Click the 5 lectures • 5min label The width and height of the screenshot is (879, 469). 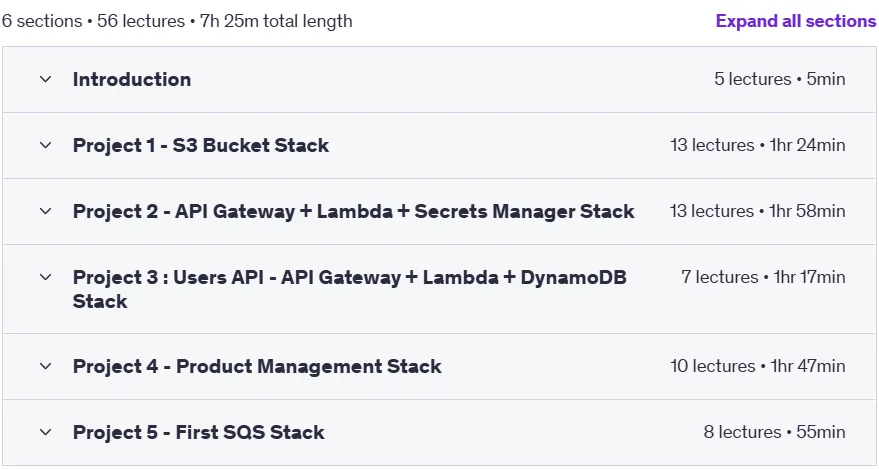point(780,79)
